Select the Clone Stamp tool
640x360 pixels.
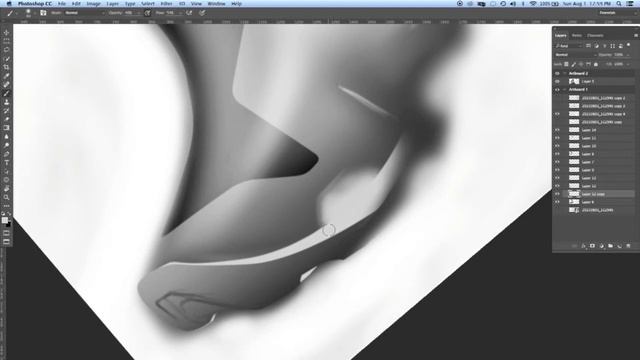[6, 102]
